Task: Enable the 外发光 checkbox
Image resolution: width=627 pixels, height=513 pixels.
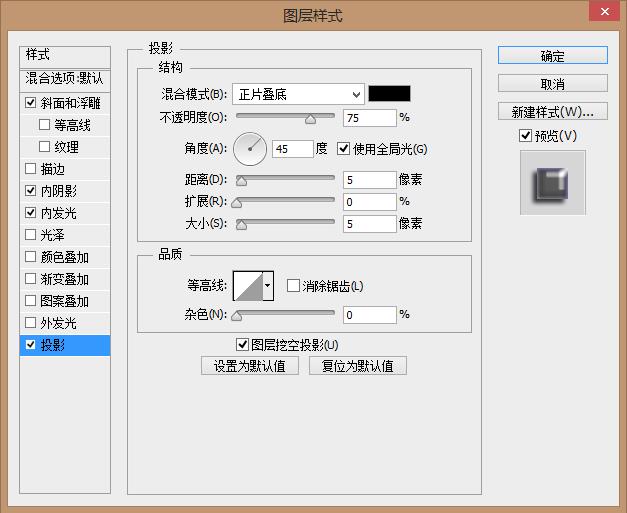Action: [30, 323]
